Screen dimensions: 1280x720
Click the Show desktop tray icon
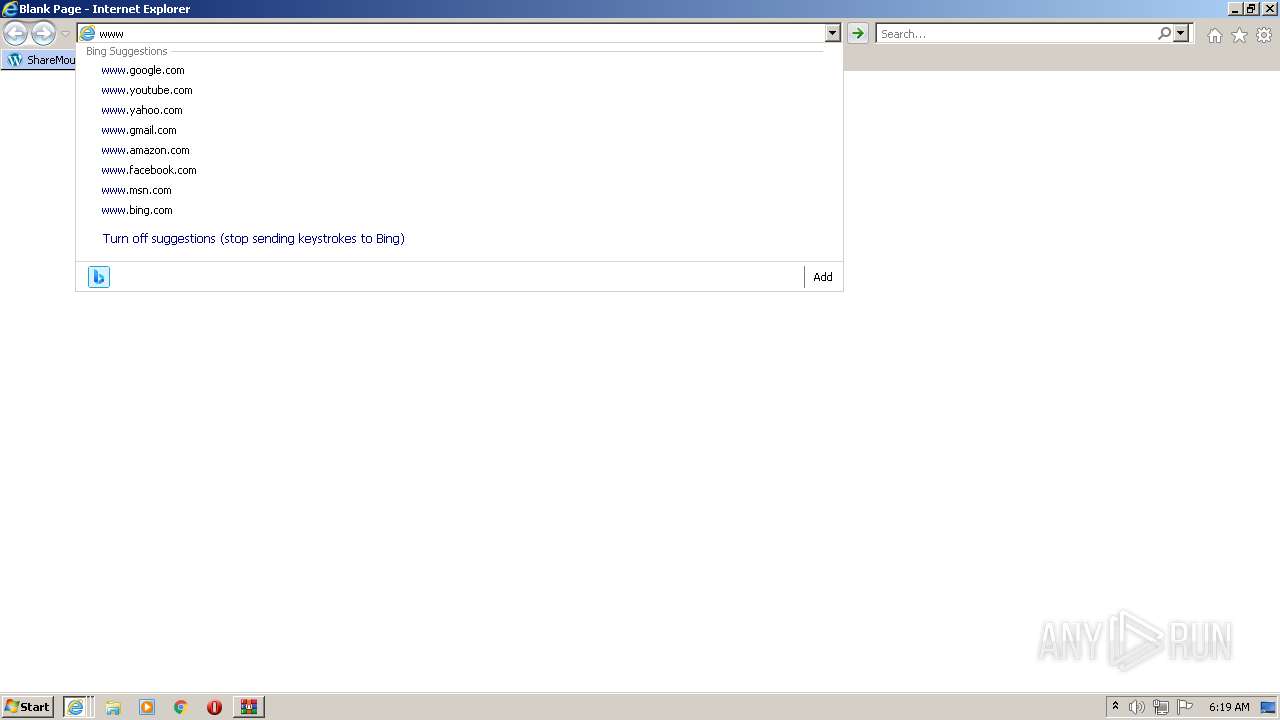tap(1268, 707)
